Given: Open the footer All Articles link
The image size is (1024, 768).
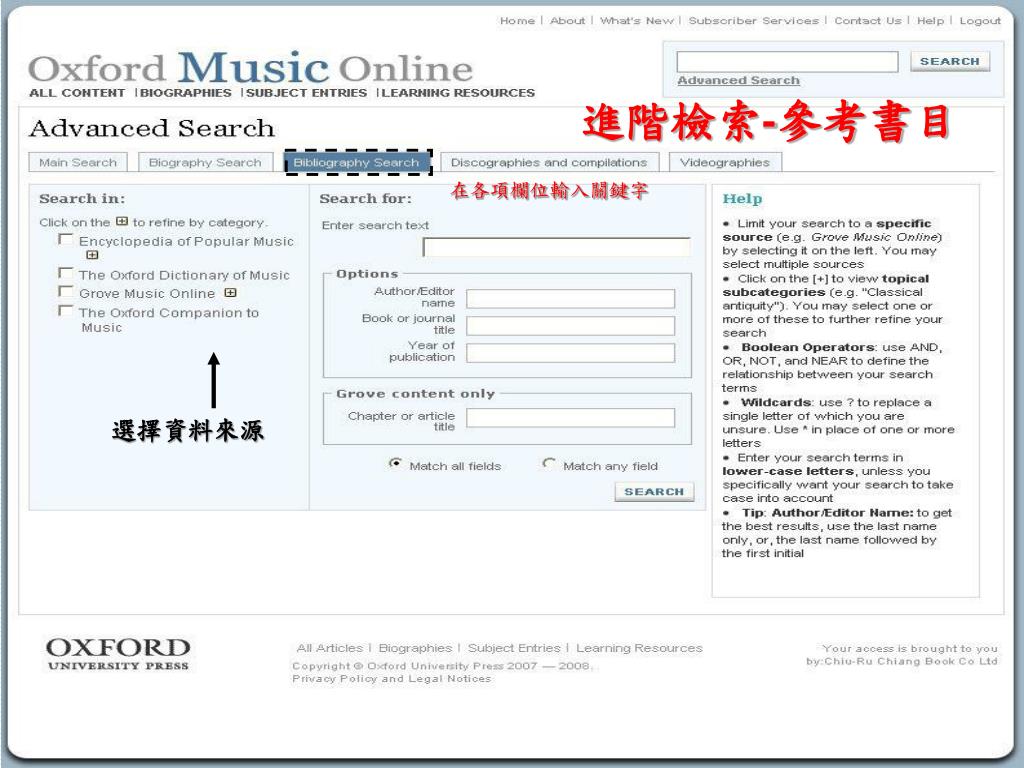Looking at the screenshot, I should click(x=330, y=648).
